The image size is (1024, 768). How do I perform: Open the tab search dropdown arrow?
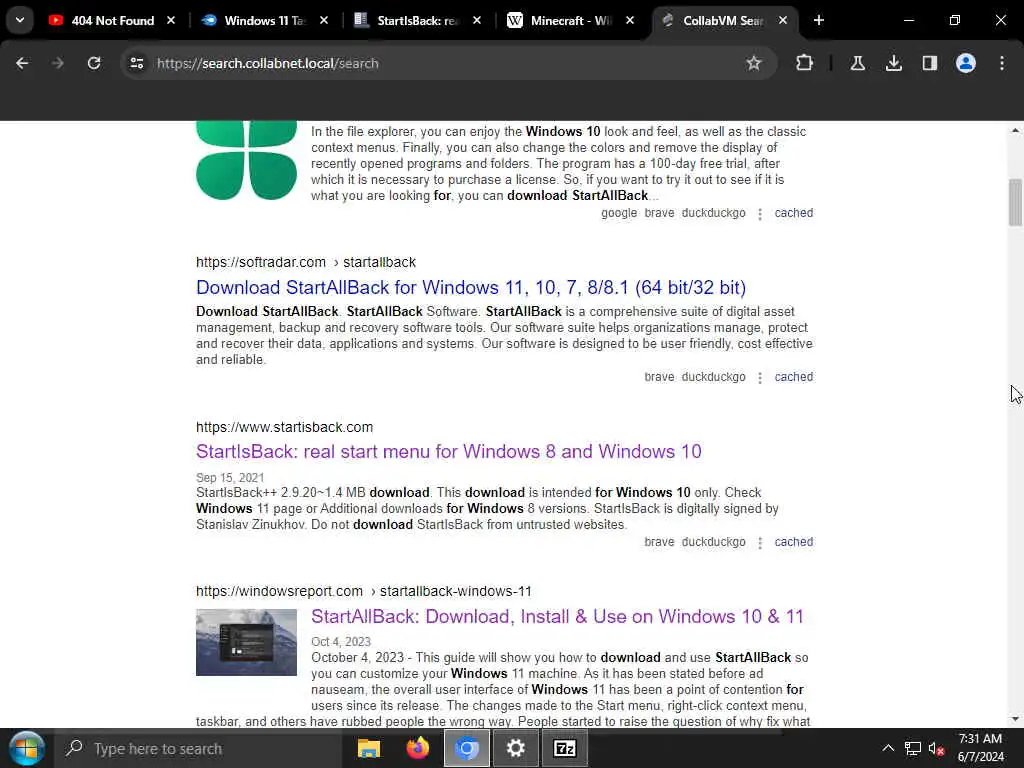pyautogui.click(x=20, y=20)
